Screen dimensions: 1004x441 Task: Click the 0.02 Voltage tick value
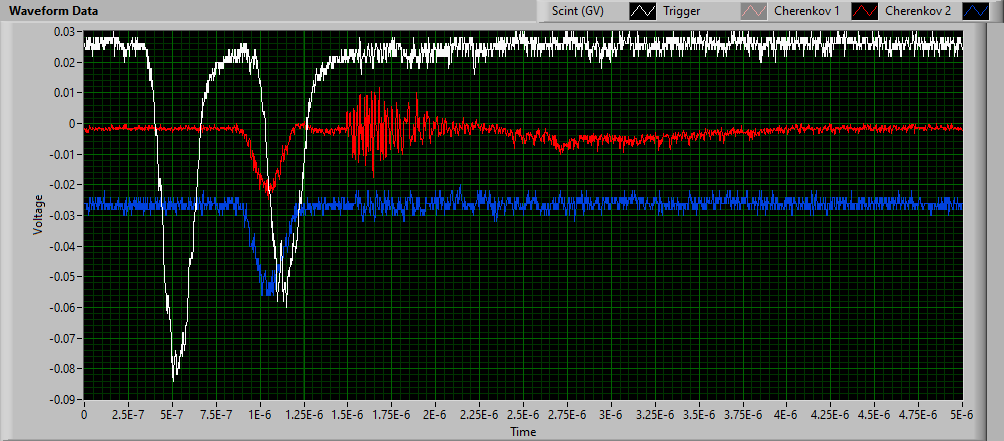66,62
